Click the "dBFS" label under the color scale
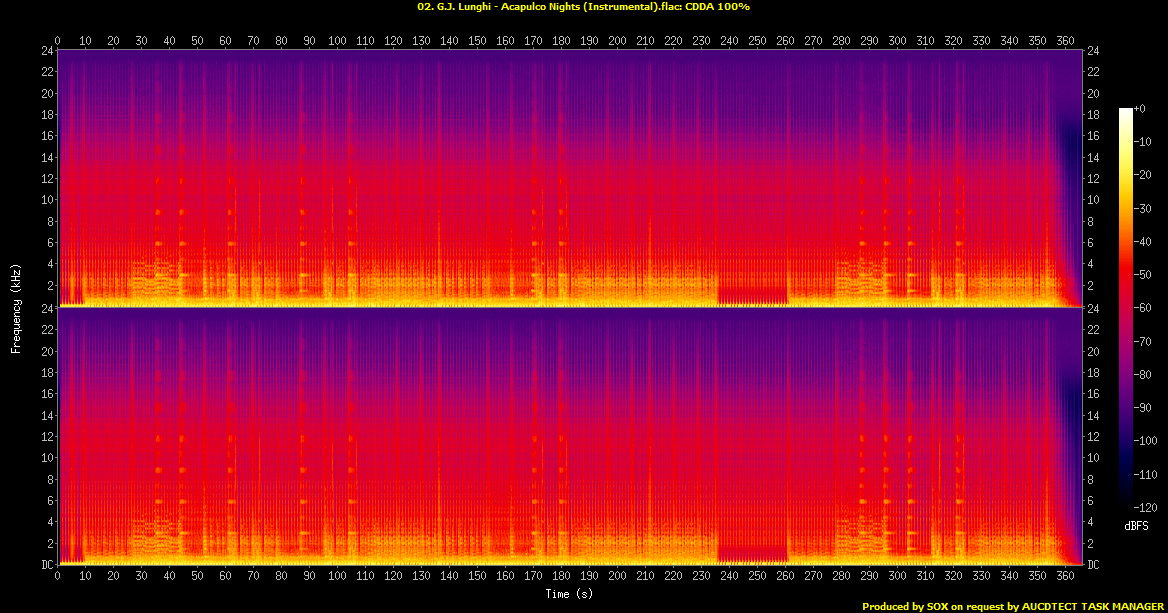The width and height of the screenshot is (1168, 613). pos(1136,526)
